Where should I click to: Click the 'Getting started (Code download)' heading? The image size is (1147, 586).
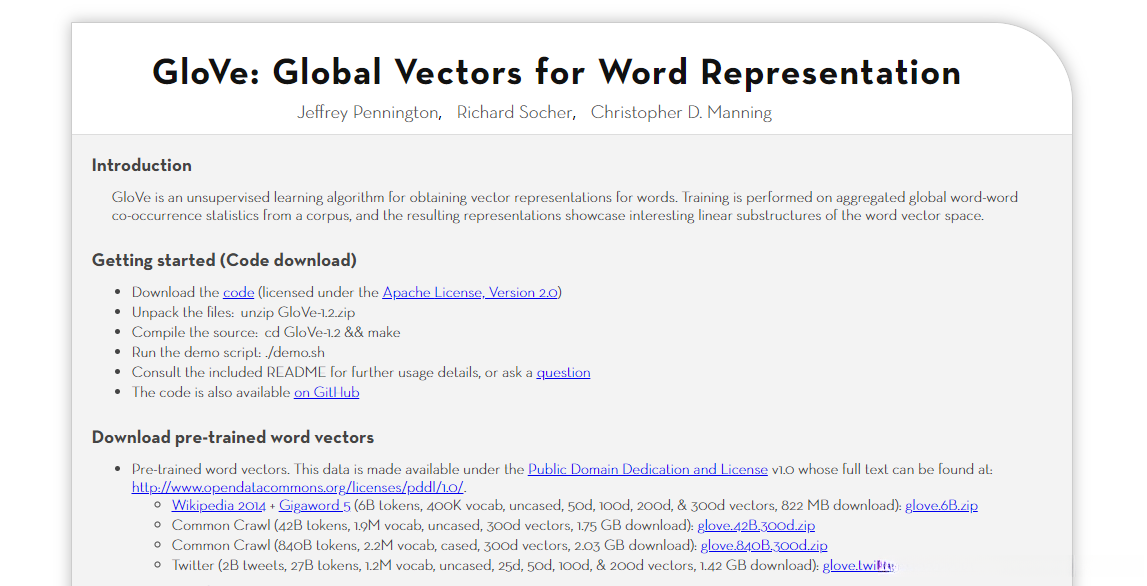pos(224,260)
